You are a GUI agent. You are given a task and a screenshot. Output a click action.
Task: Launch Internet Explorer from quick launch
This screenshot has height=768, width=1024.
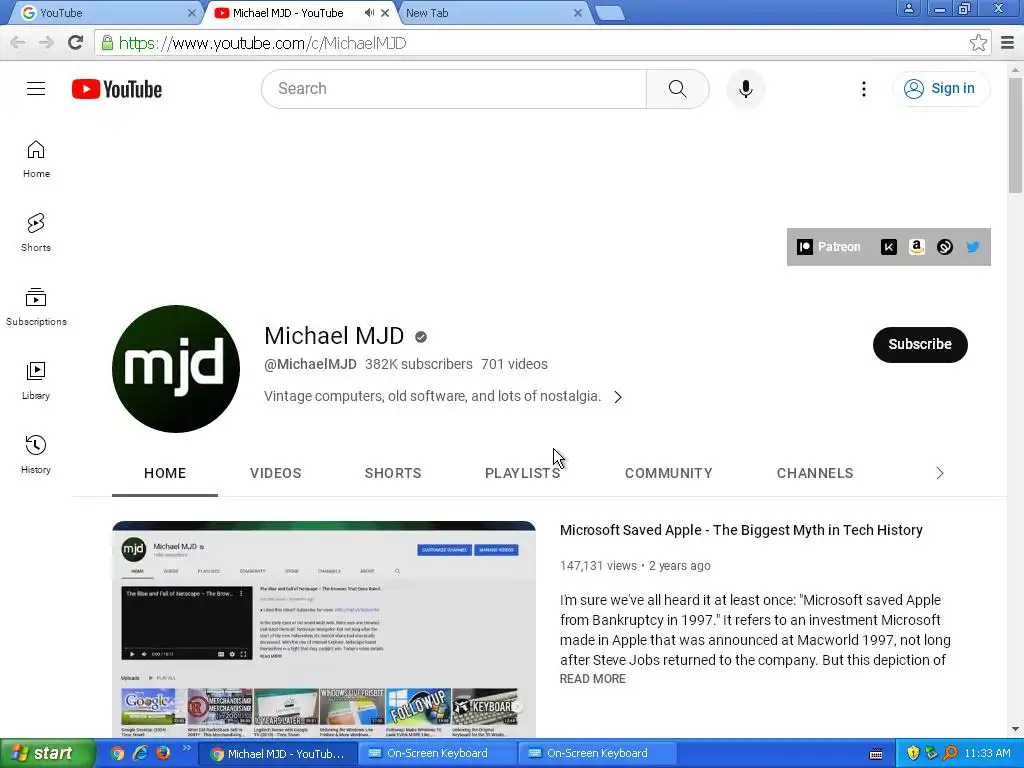140,754
